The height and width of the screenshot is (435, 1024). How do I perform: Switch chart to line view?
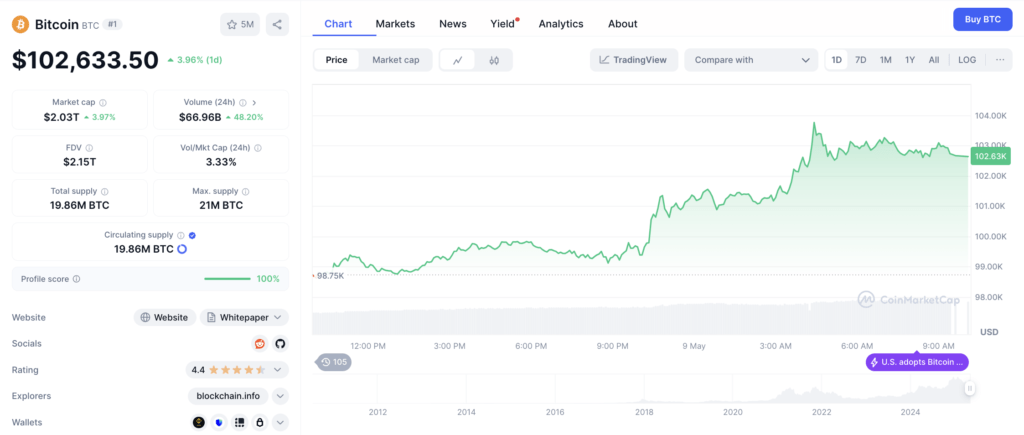pyautogui.click(x=458, y=60)
